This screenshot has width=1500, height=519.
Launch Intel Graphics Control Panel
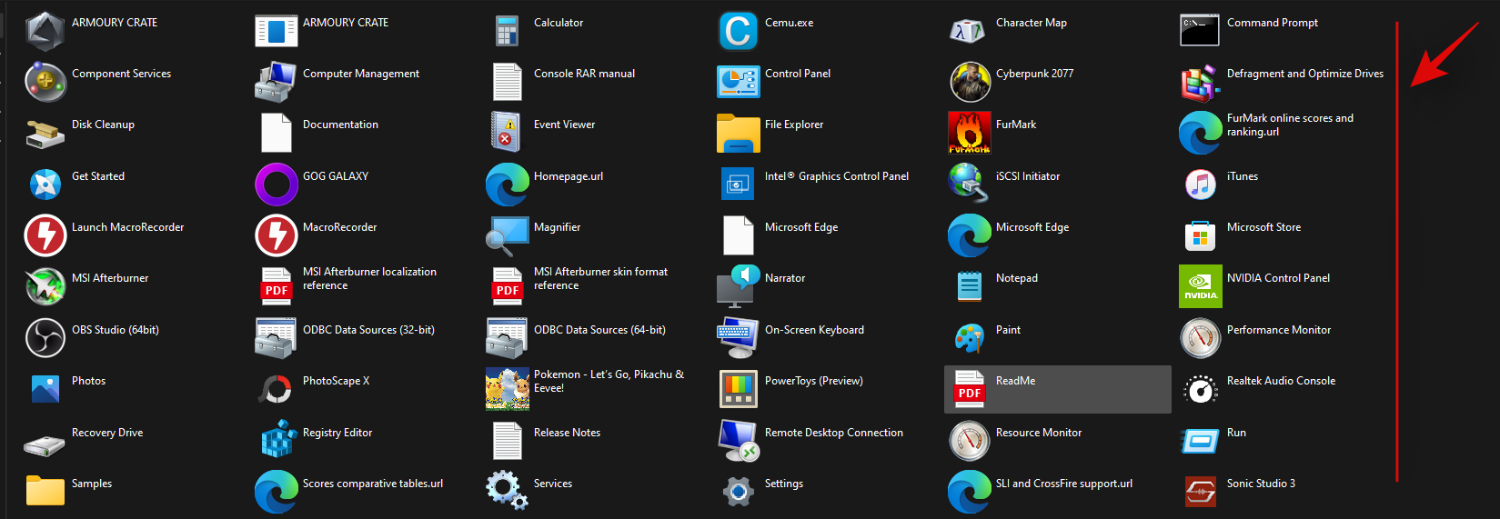pyautogui.click(x=738, y=184)
